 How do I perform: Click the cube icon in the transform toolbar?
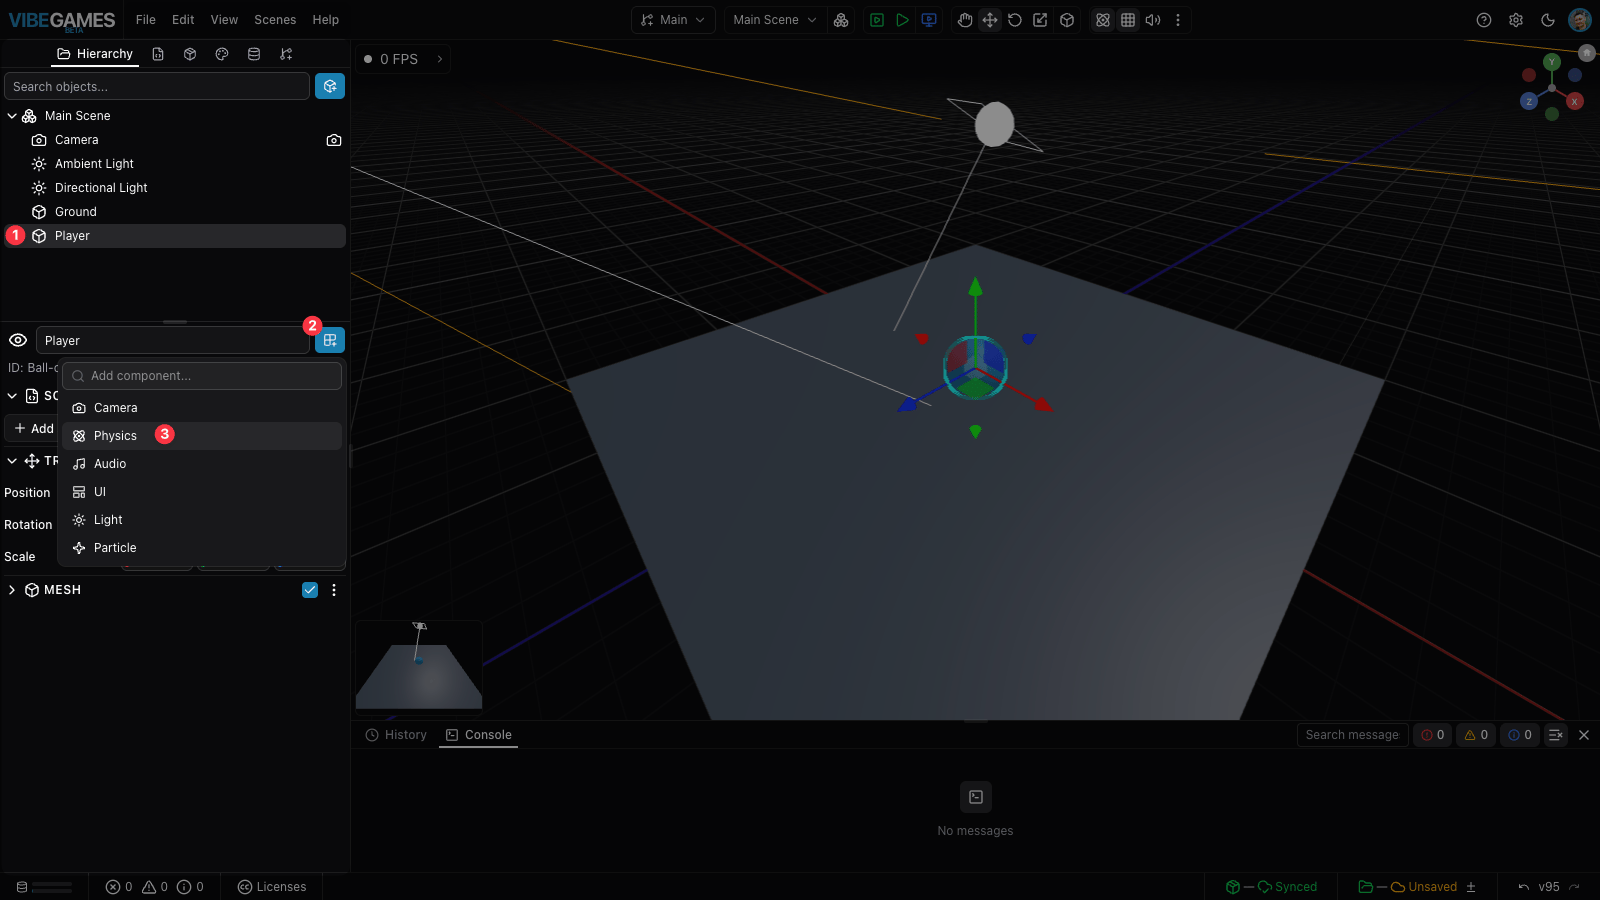[x=1067, y=20]
